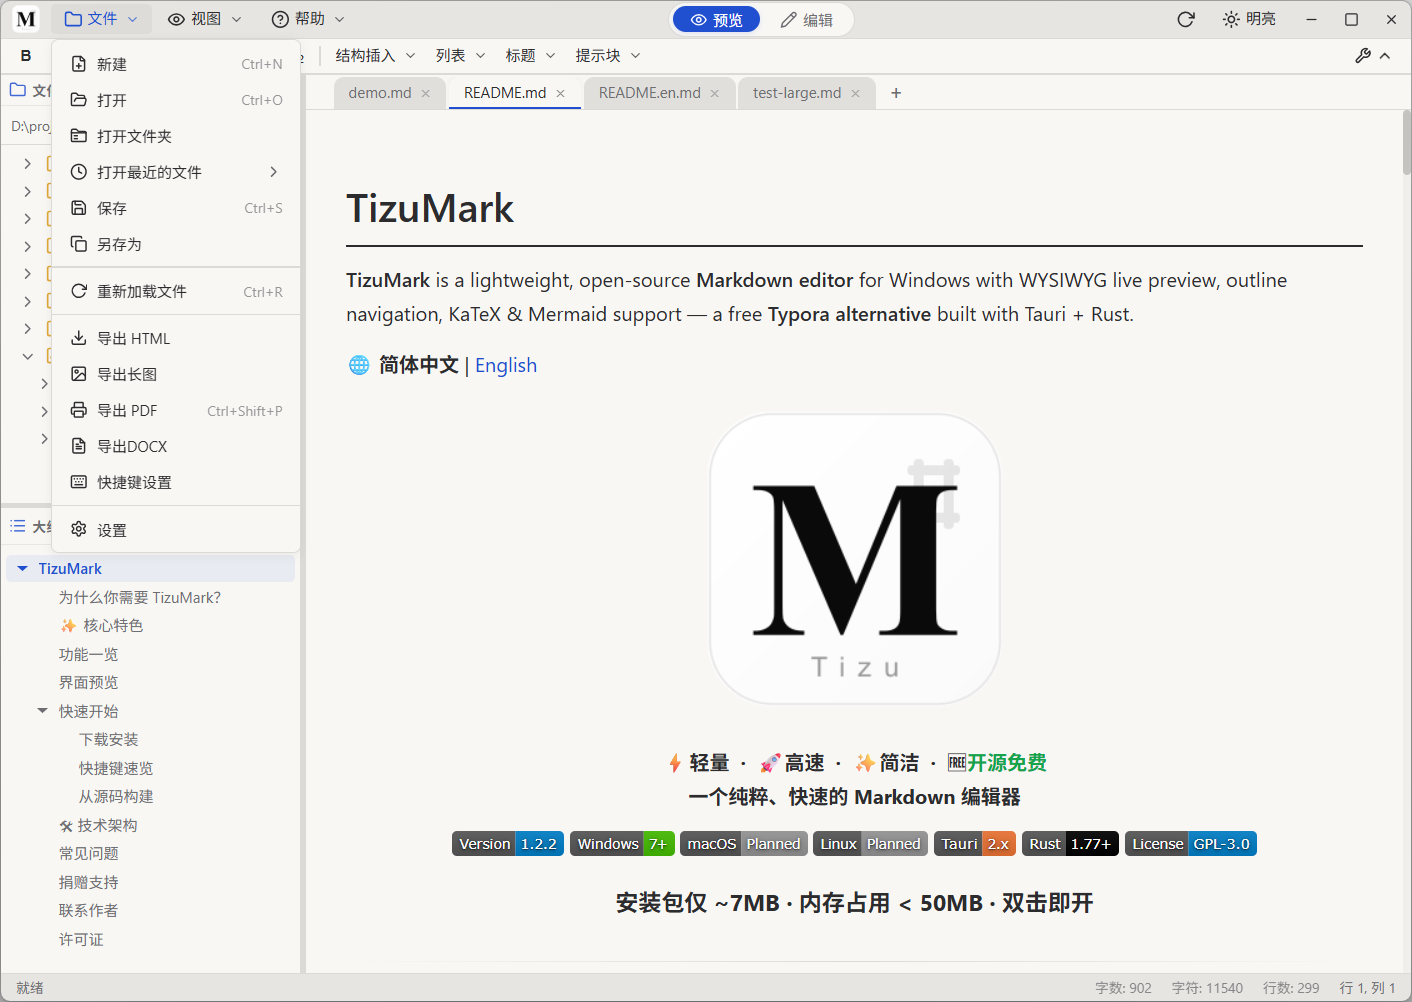Select 保存 in the file menu
This screenshot has width=1412, height=1002.
coord(176,208)
